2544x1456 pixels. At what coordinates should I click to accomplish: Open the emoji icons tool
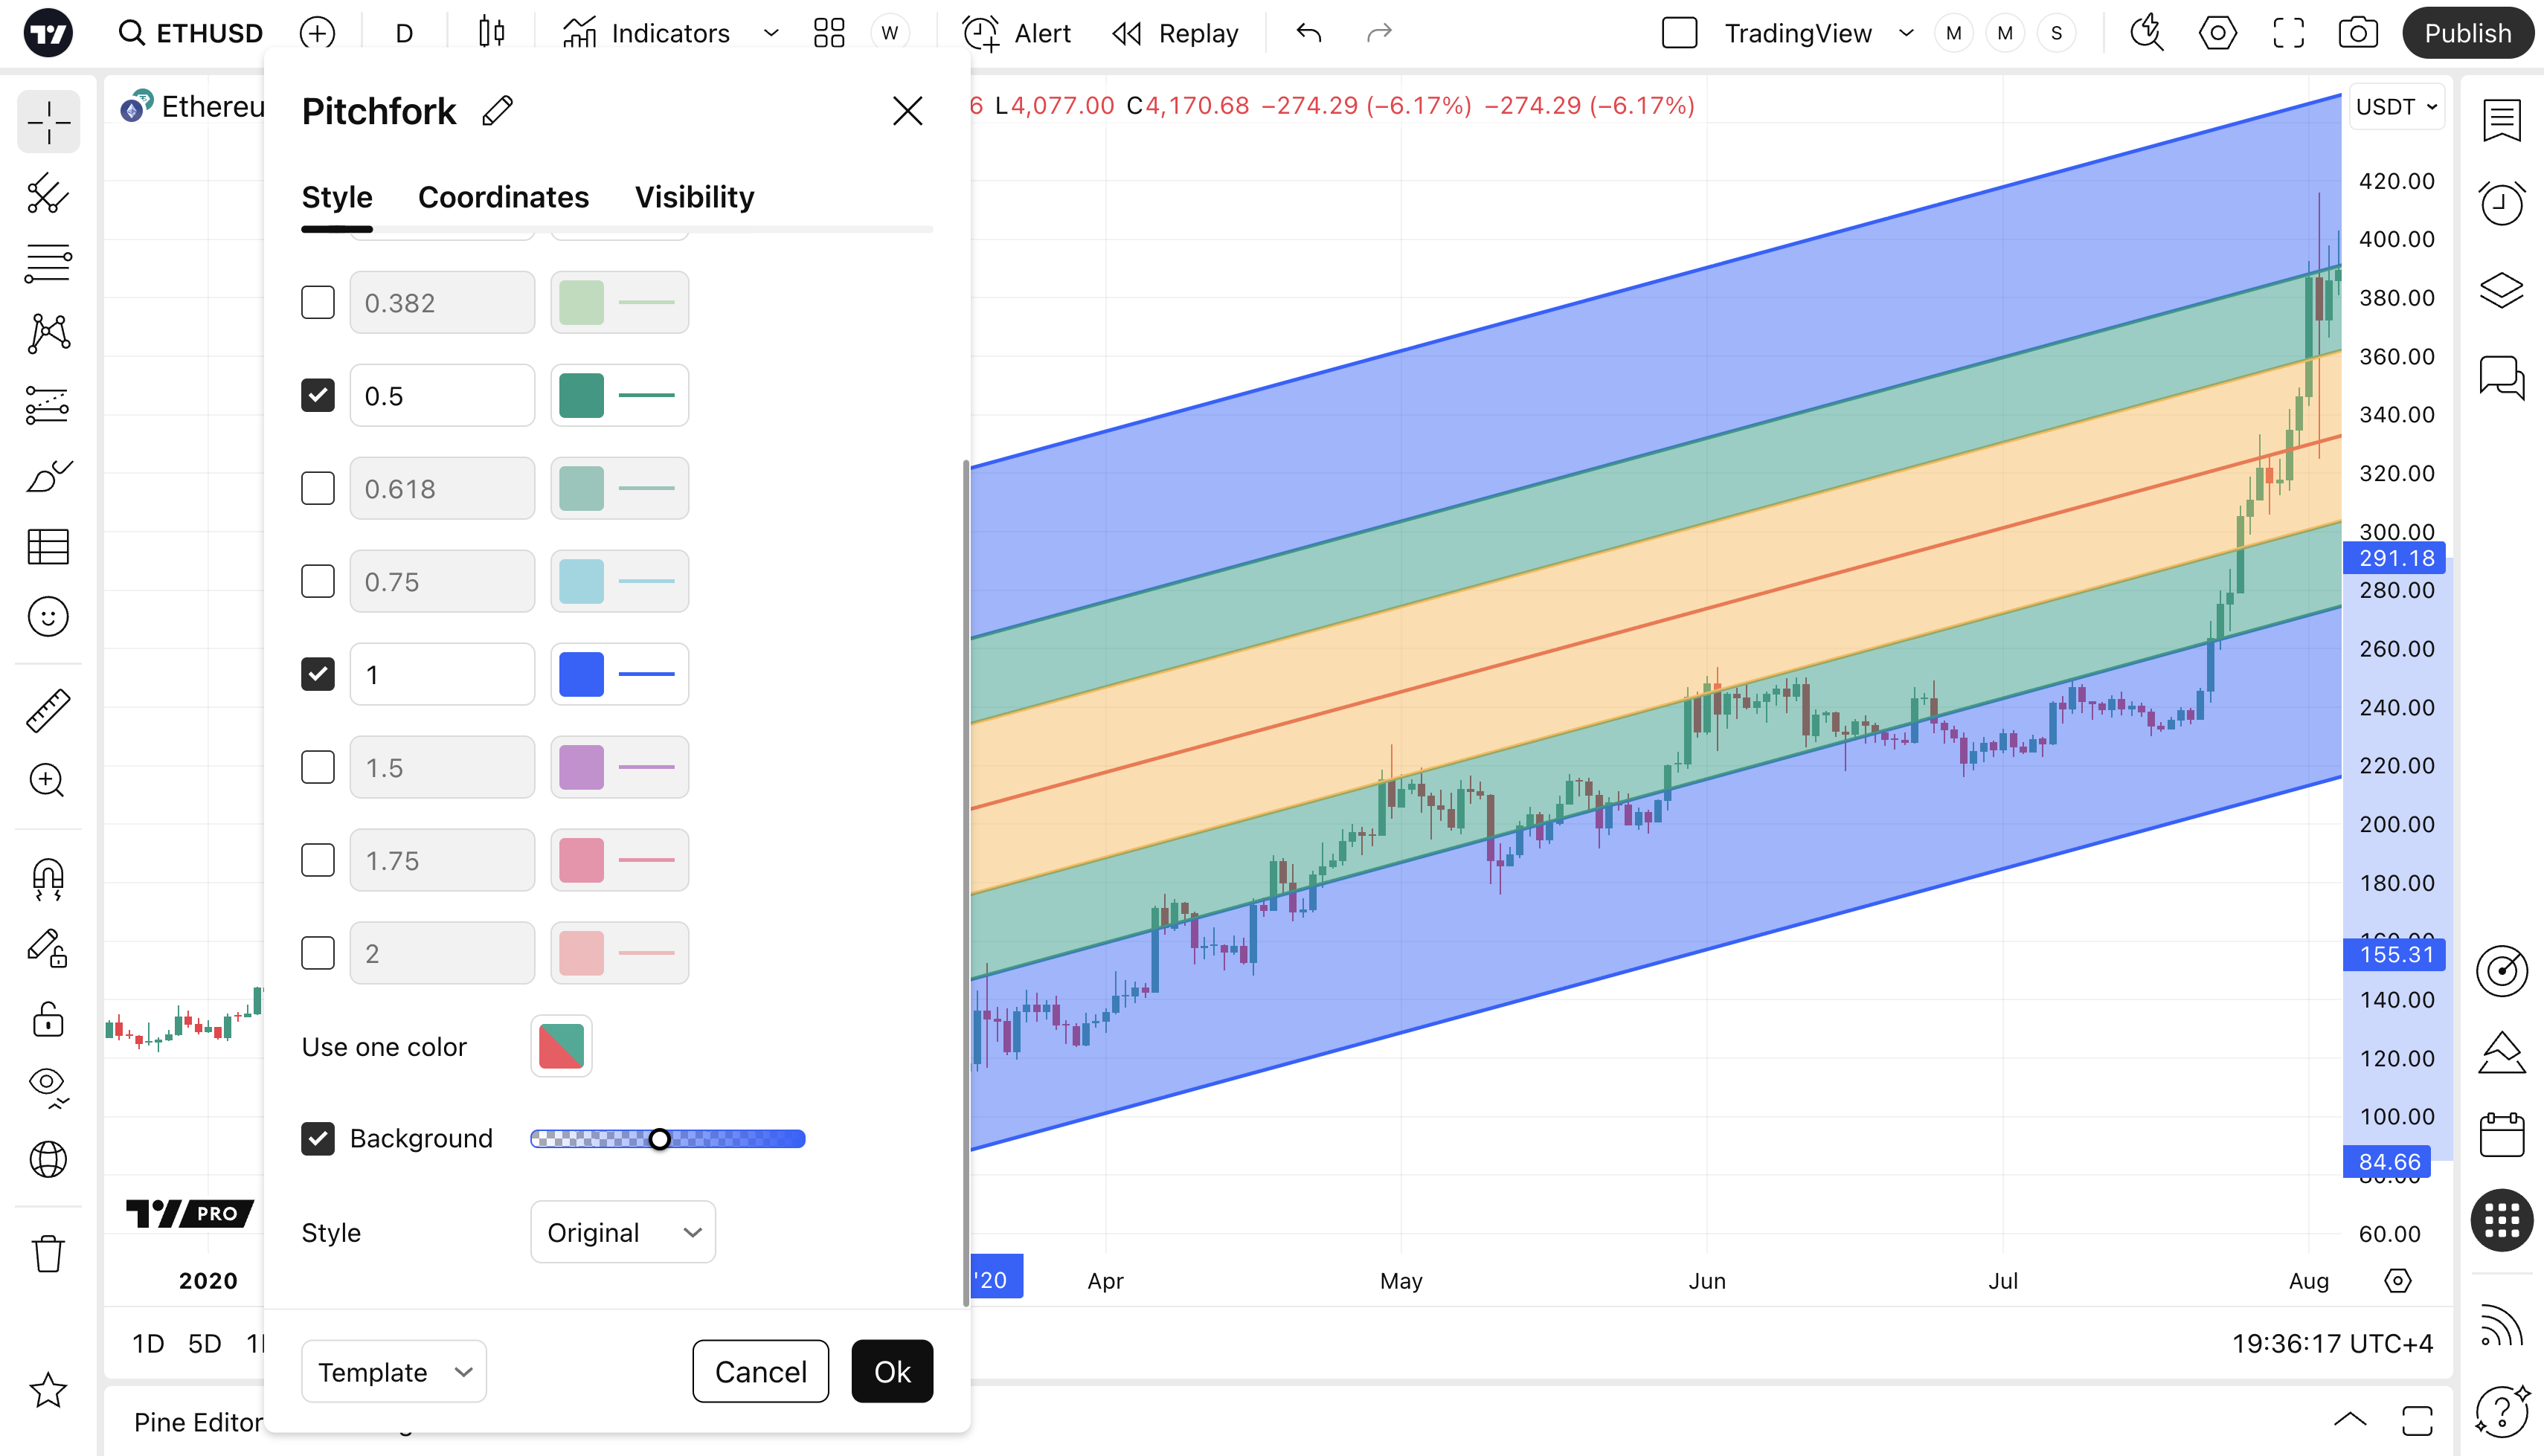click(47, 617)
